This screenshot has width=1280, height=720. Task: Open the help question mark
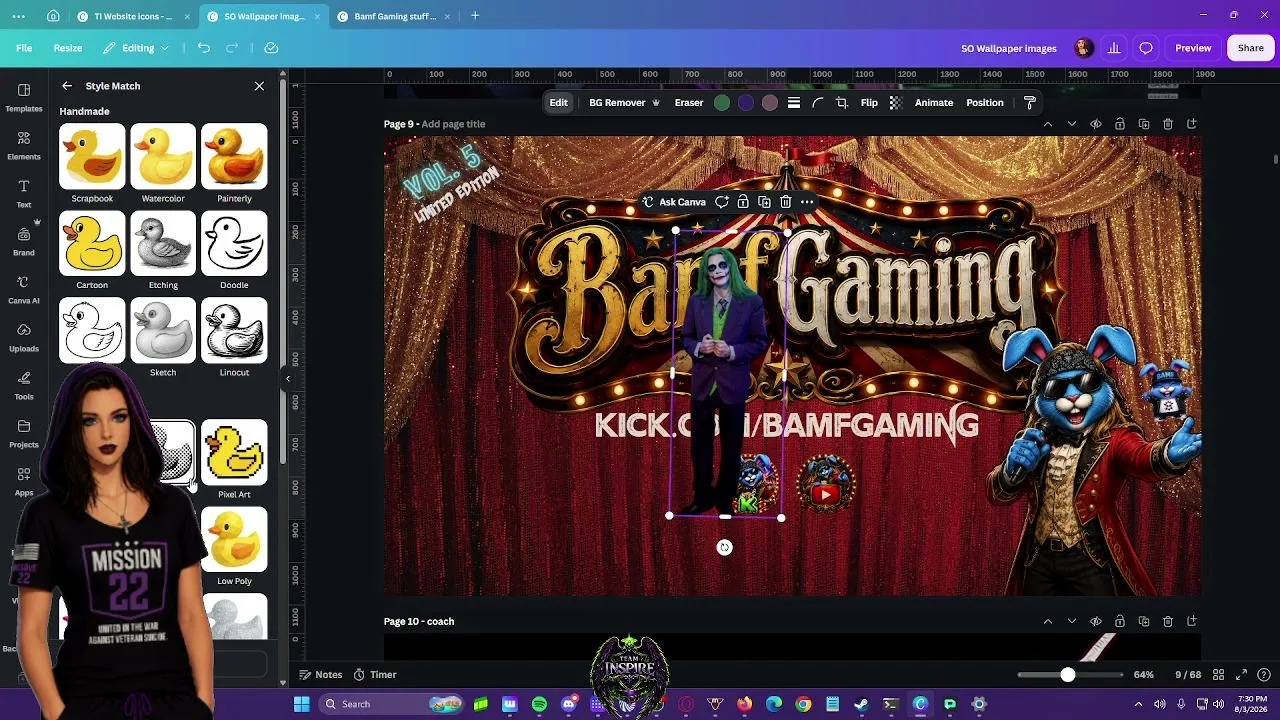point(1263,675)
